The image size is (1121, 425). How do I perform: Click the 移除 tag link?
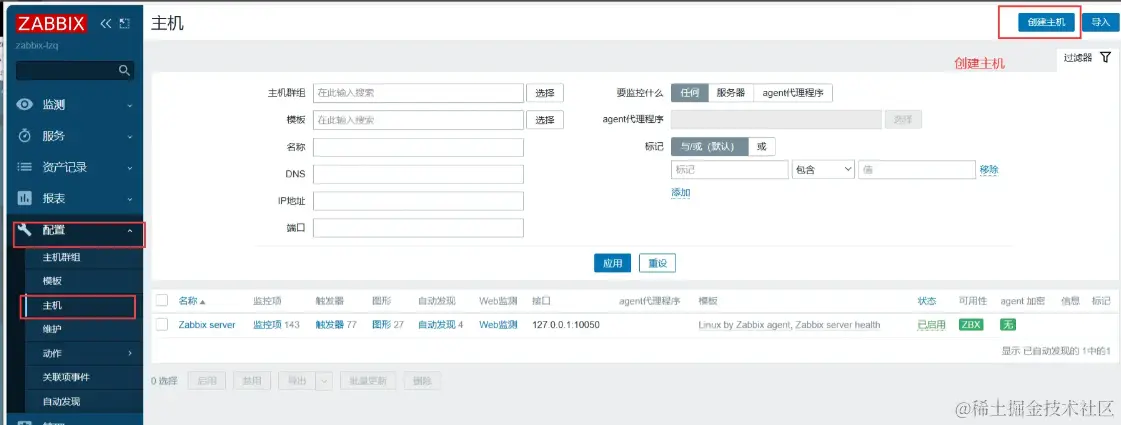click(x=989, y=170)
